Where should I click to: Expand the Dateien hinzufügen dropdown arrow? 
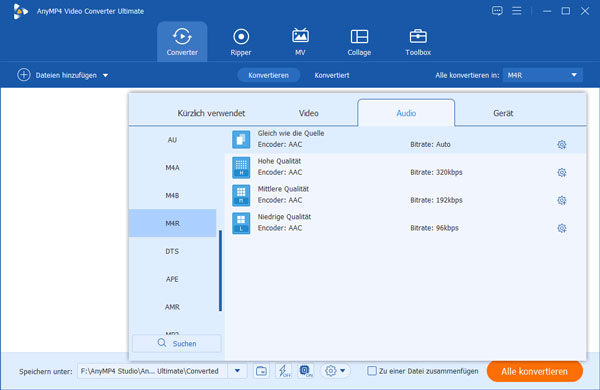click(x=105, y=76)
